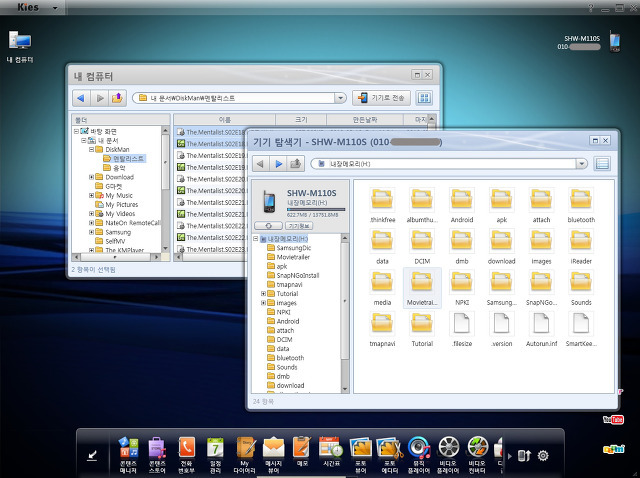
Task: Open the 메시지 뷰어 icon
Action: (273, 454)
